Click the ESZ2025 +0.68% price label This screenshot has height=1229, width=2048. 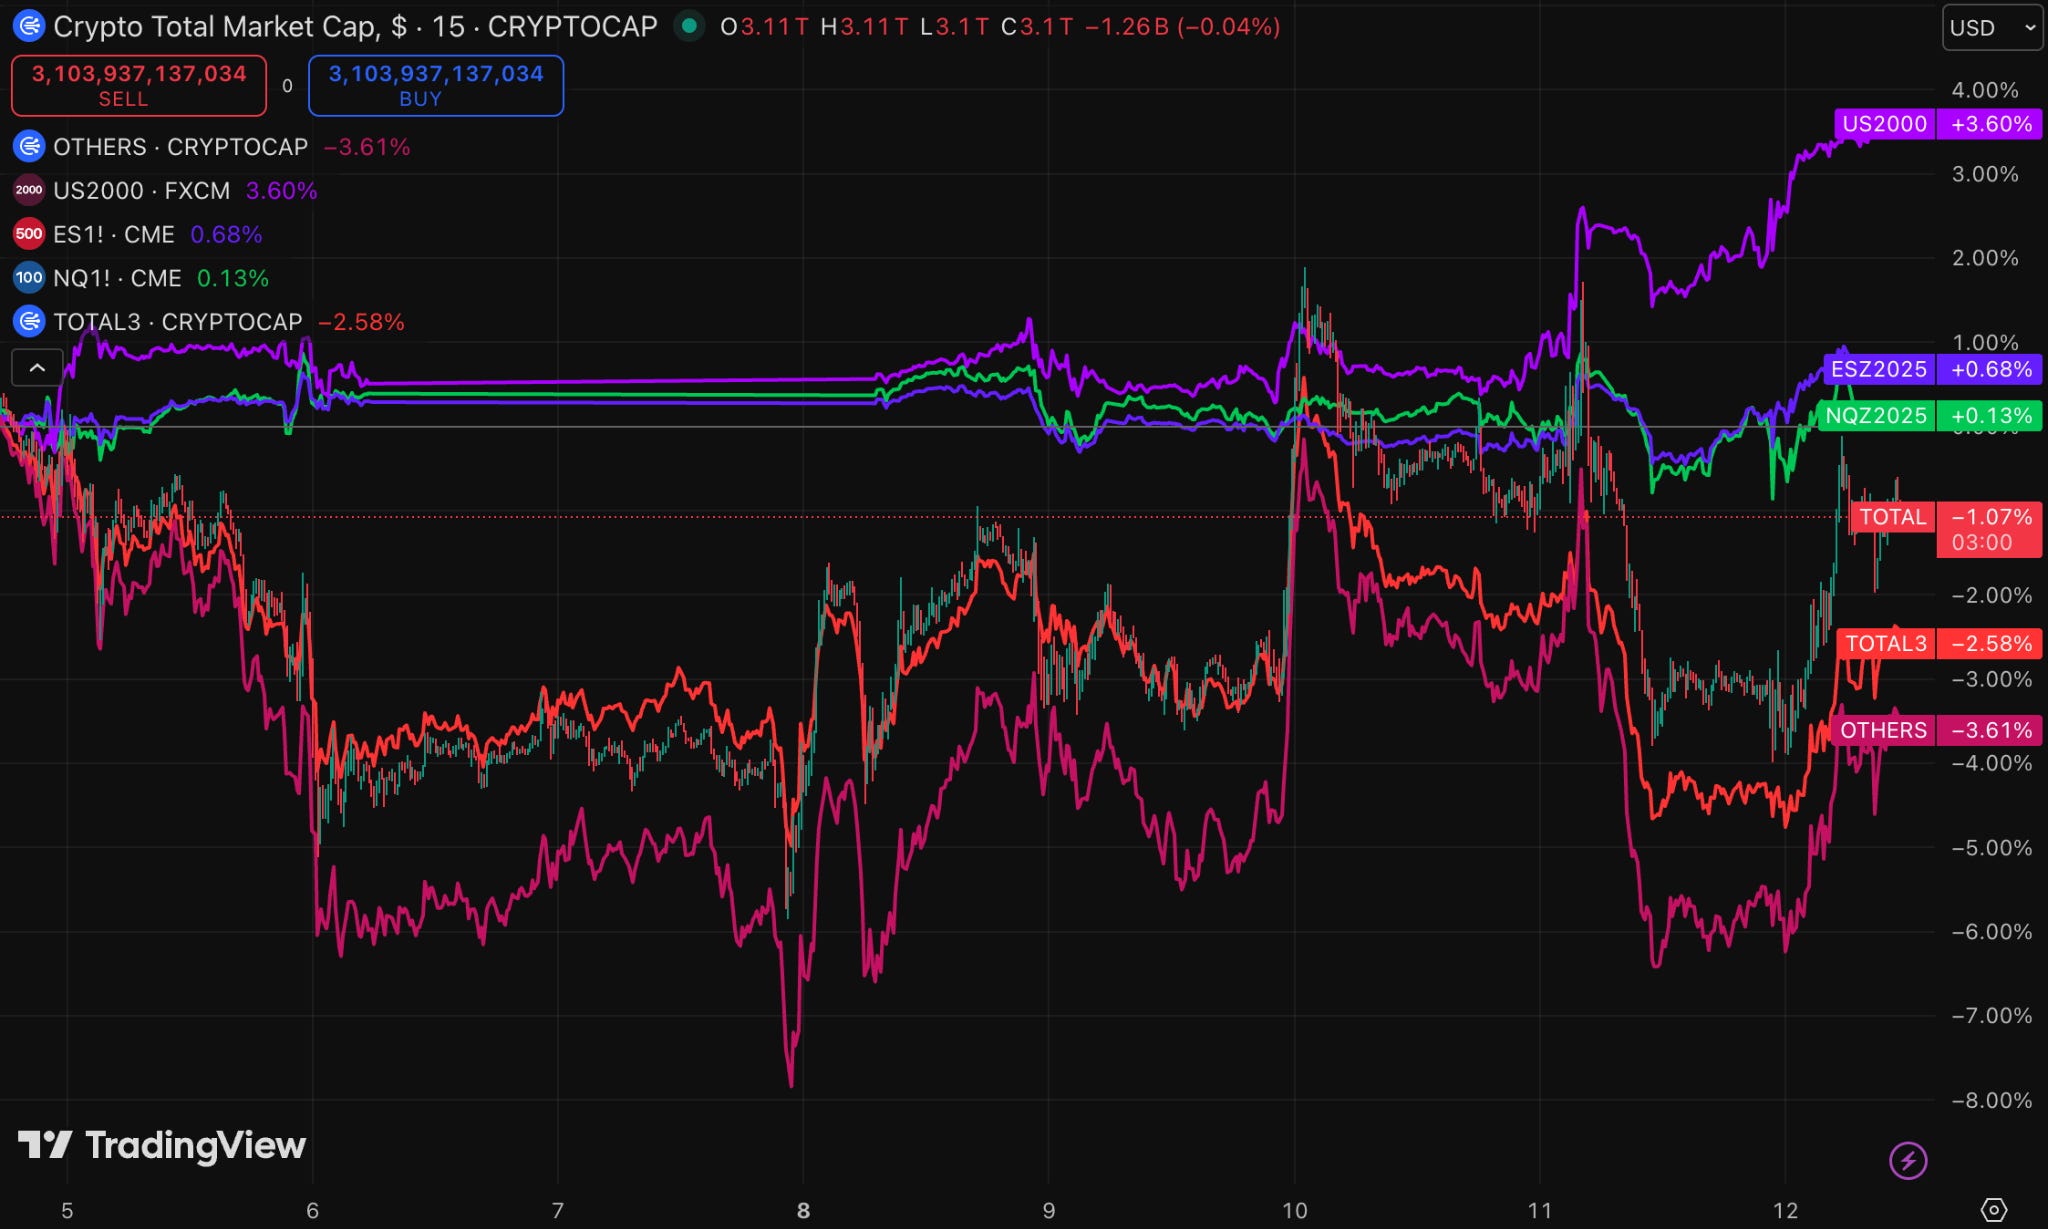click(1930, 369)
